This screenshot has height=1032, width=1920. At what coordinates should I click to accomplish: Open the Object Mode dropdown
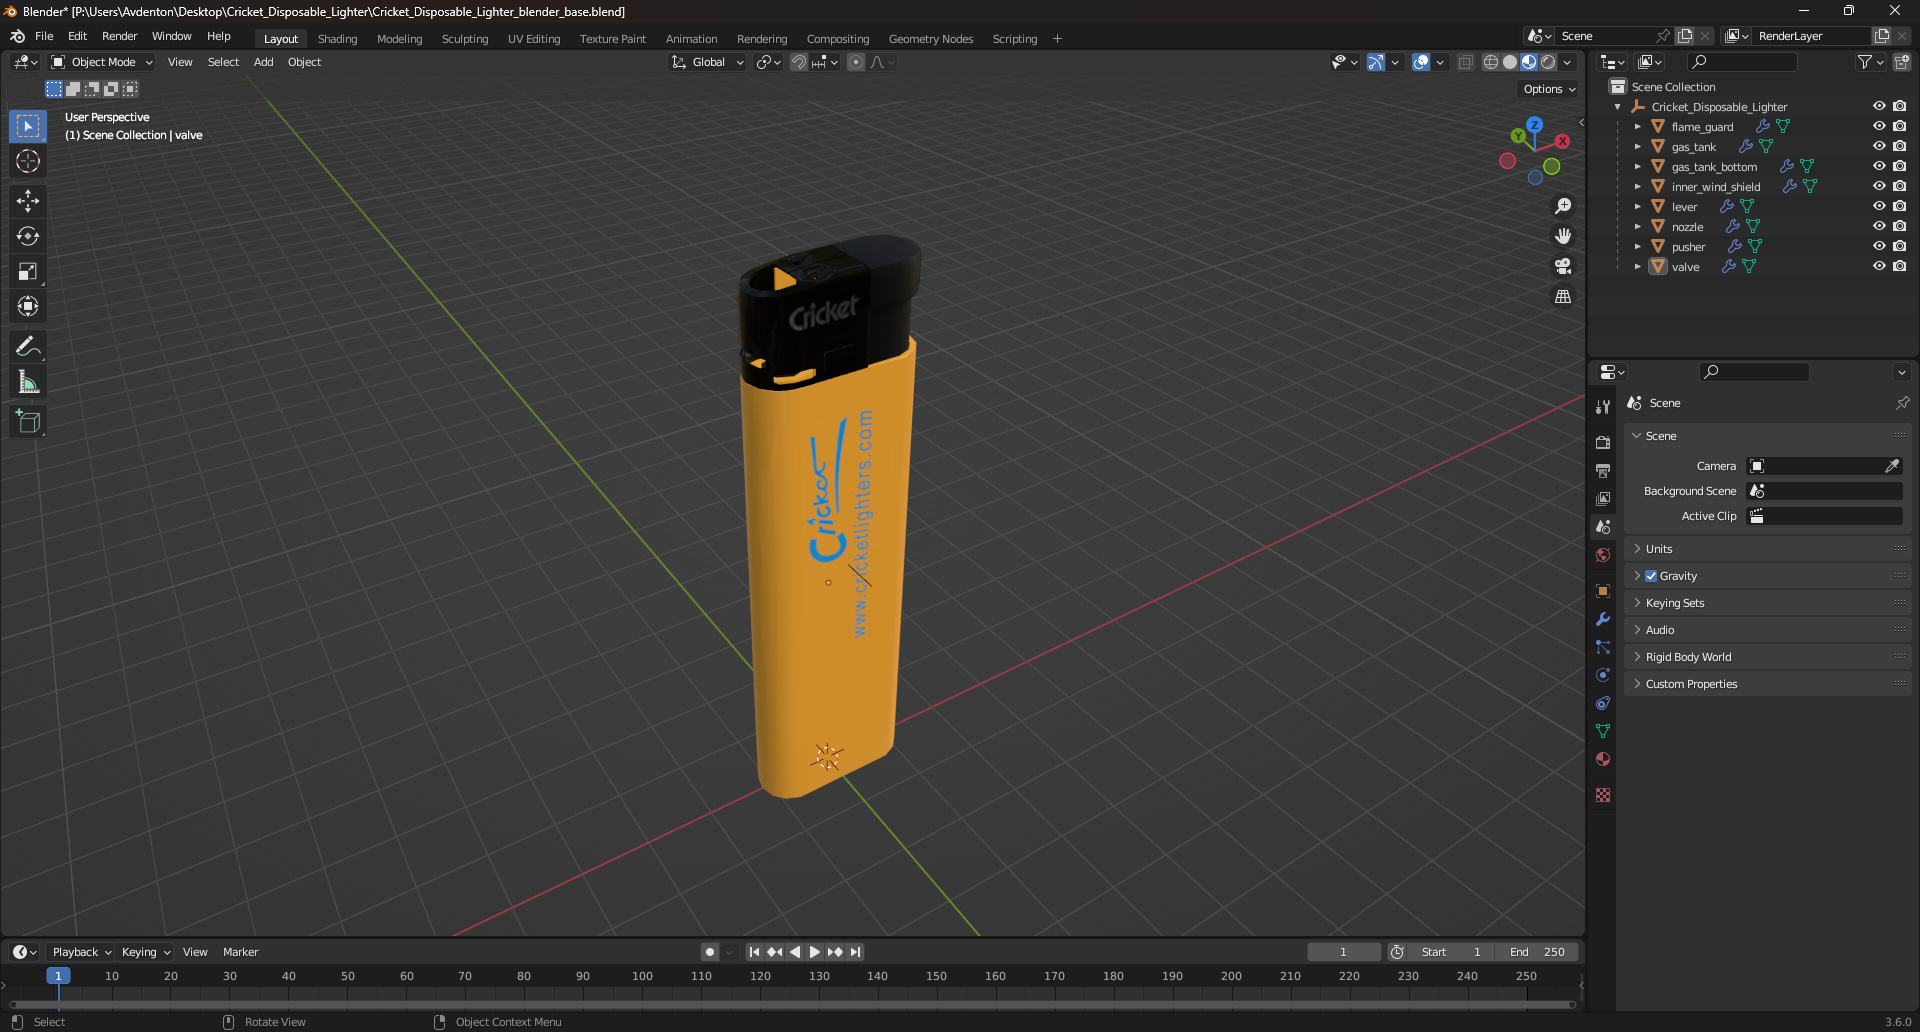coord(102,62)
